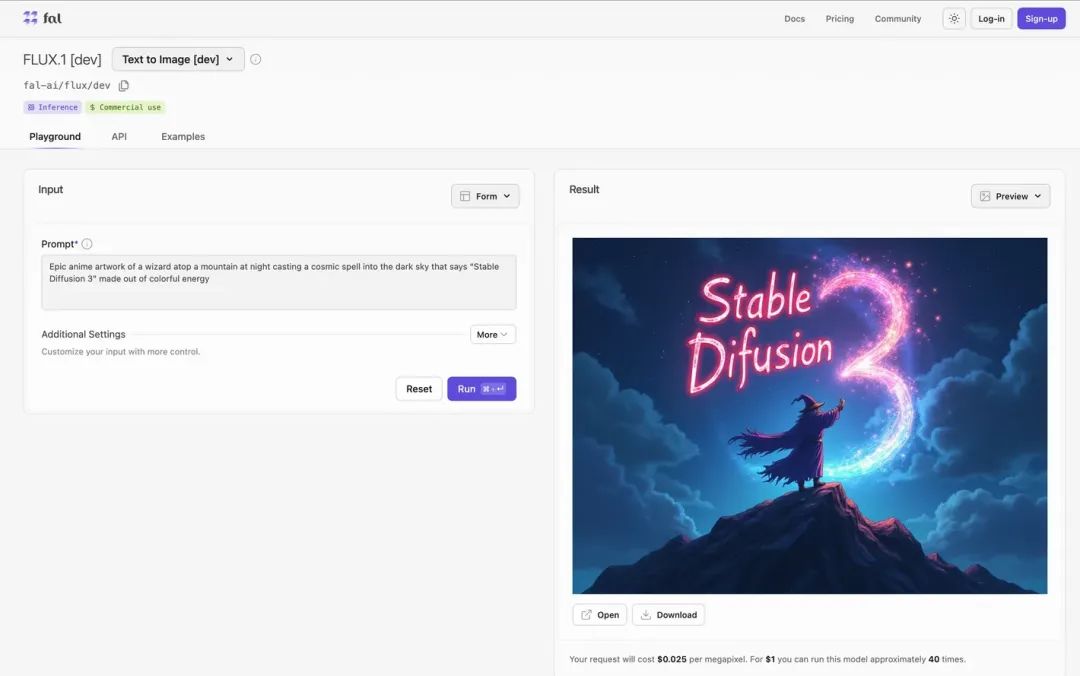
Task: Click inside the Prompt text area
Action: 279,283
